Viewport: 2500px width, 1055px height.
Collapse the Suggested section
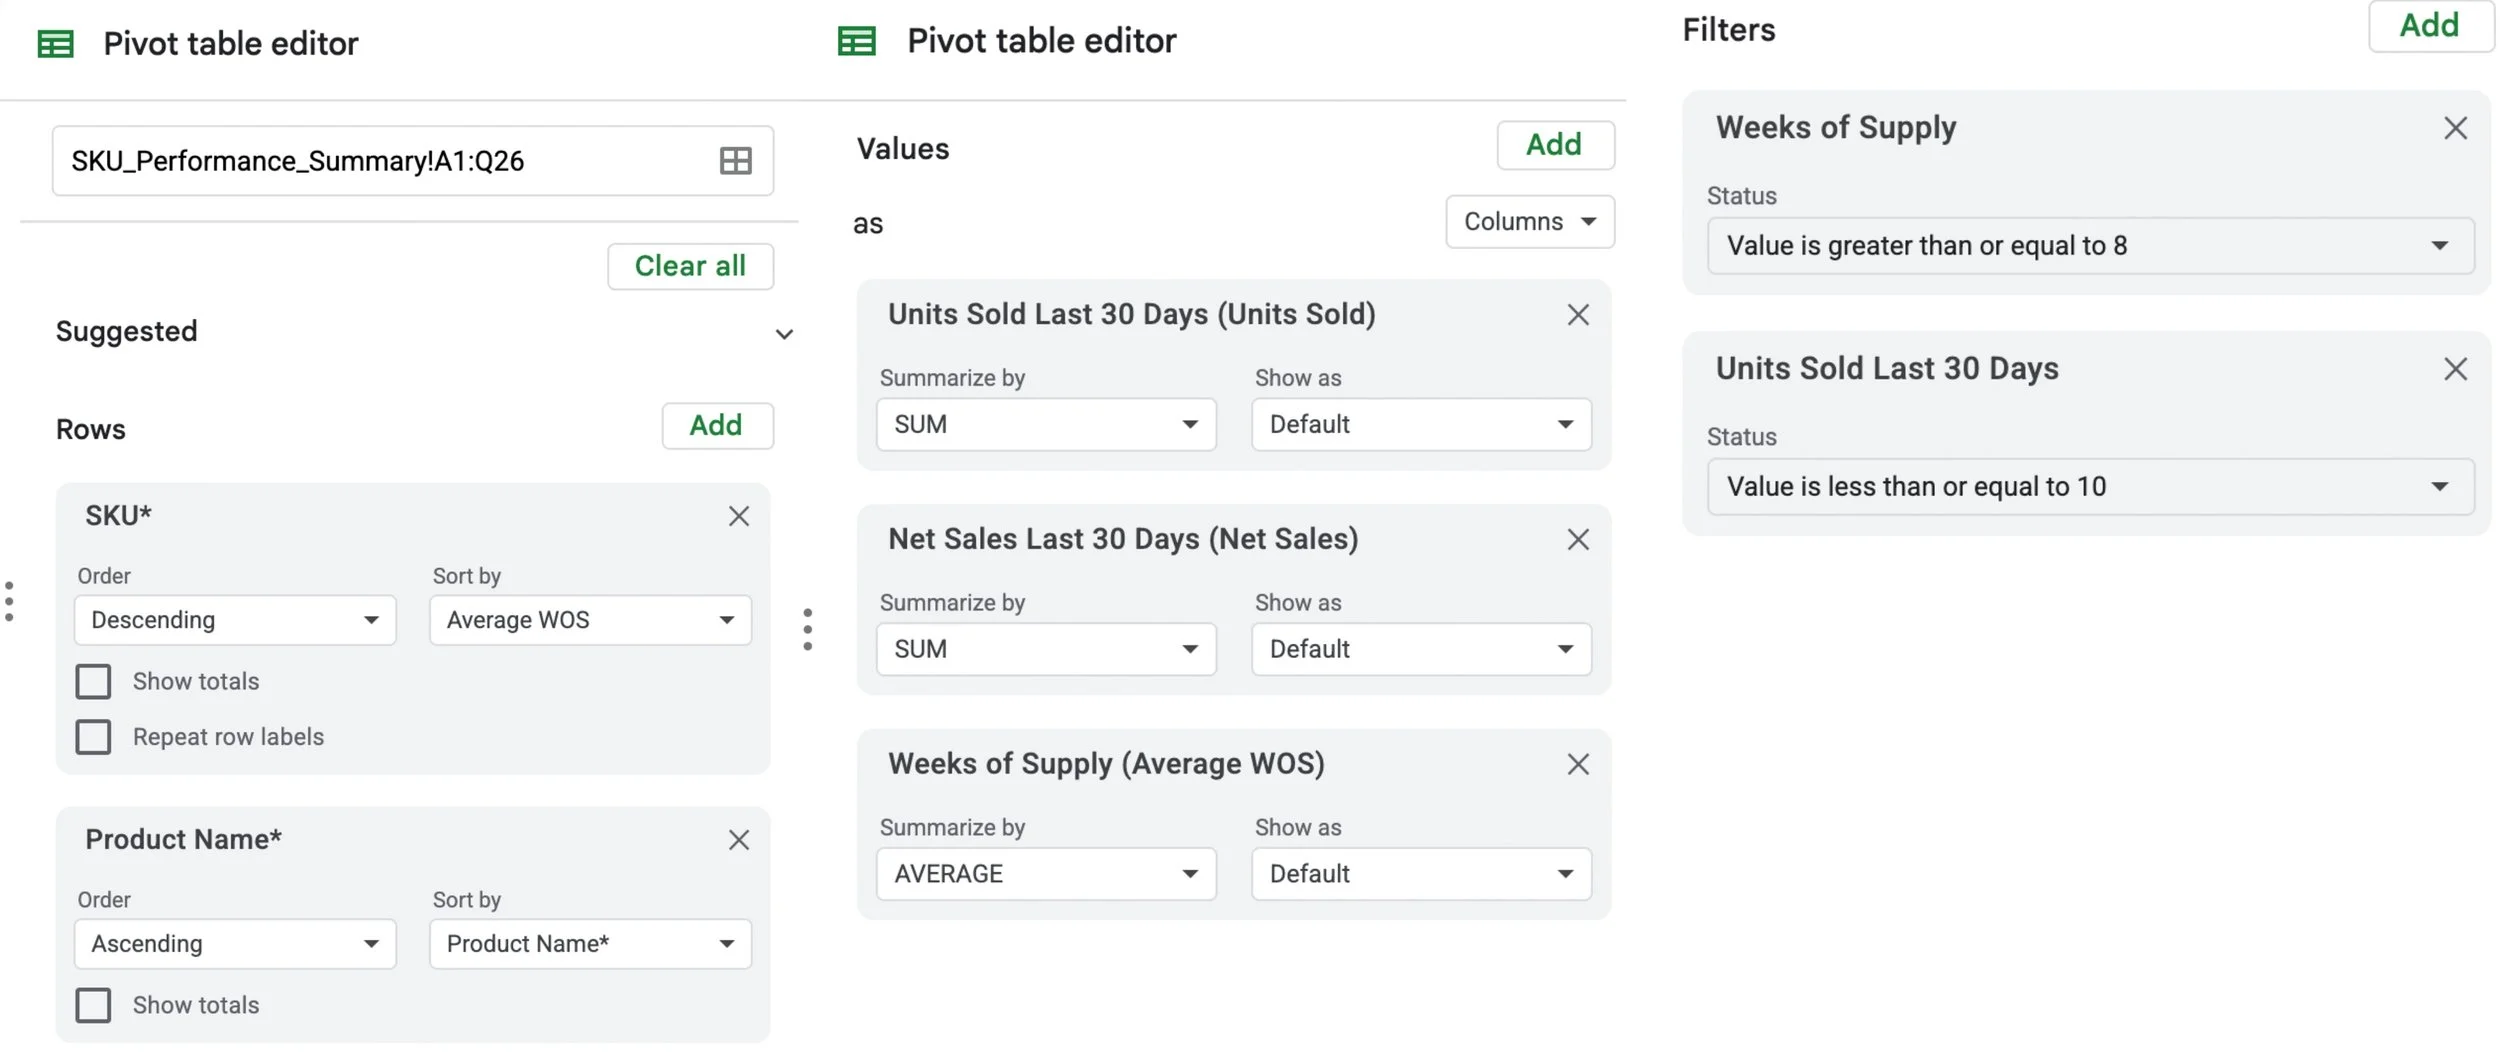point(784,334)
